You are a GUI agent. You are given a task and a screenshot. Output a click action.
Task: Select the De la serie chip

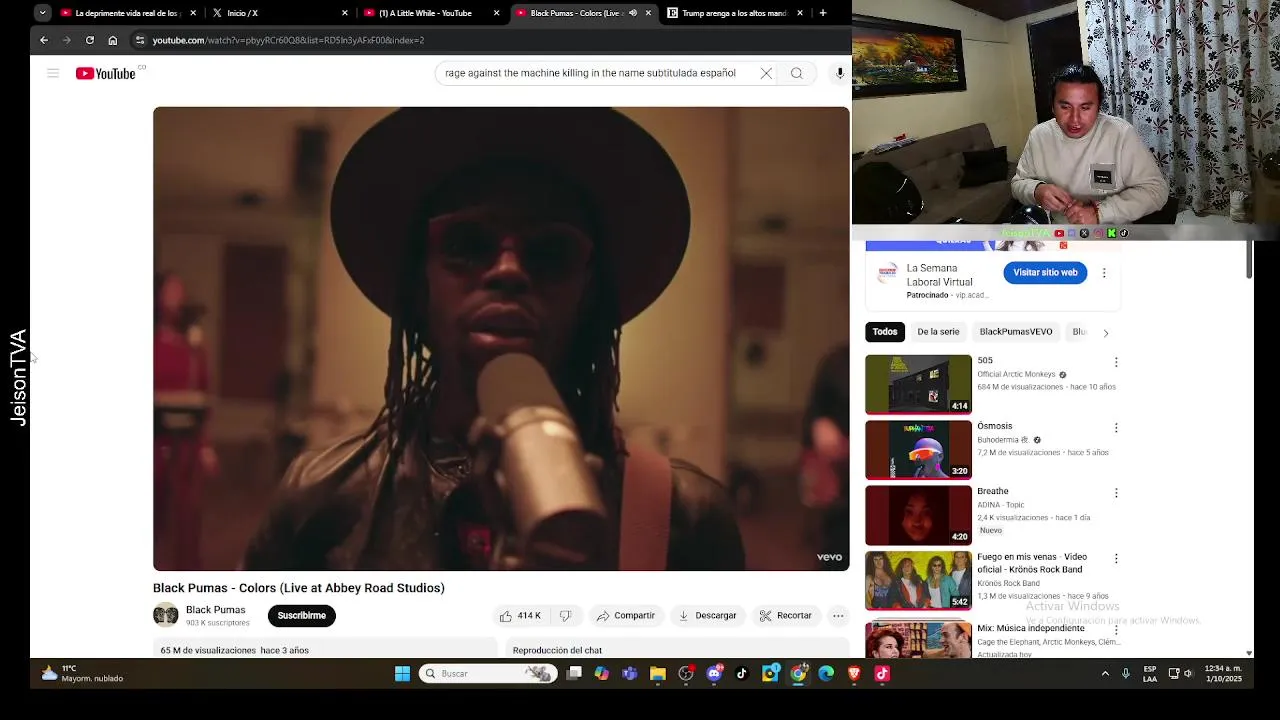[x=938, y=332]
